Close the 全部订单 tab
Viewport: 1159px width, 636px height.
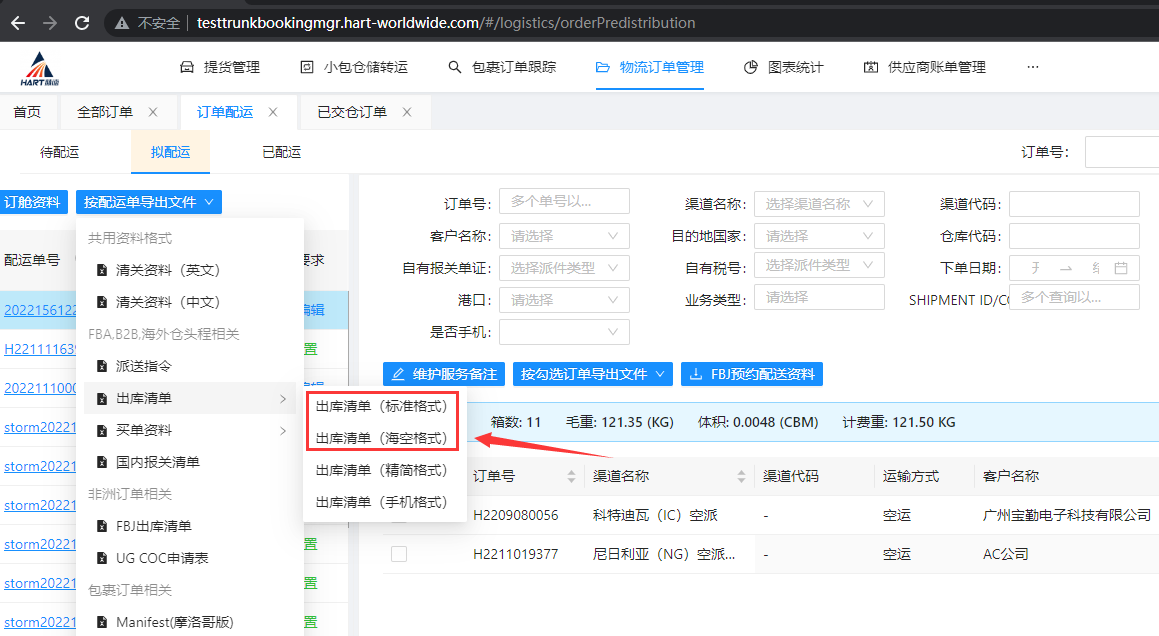coord(153,112)
